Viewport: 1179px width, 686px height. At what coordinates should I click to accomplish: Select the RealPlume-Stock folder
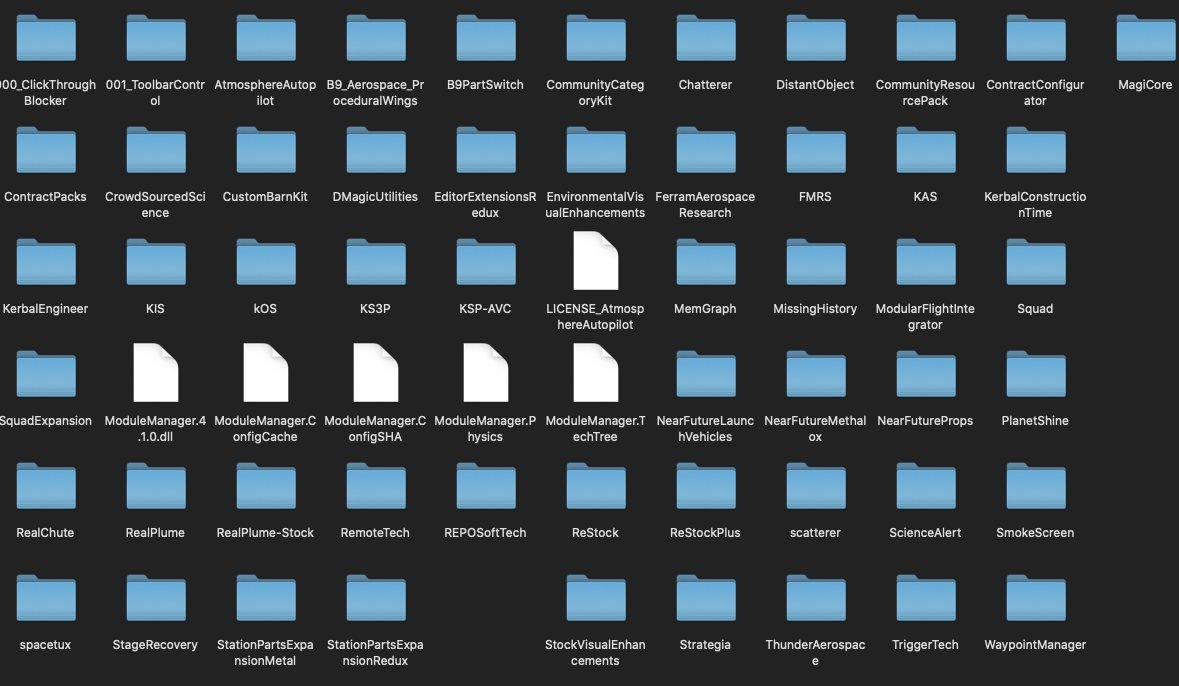coord(265,486)
